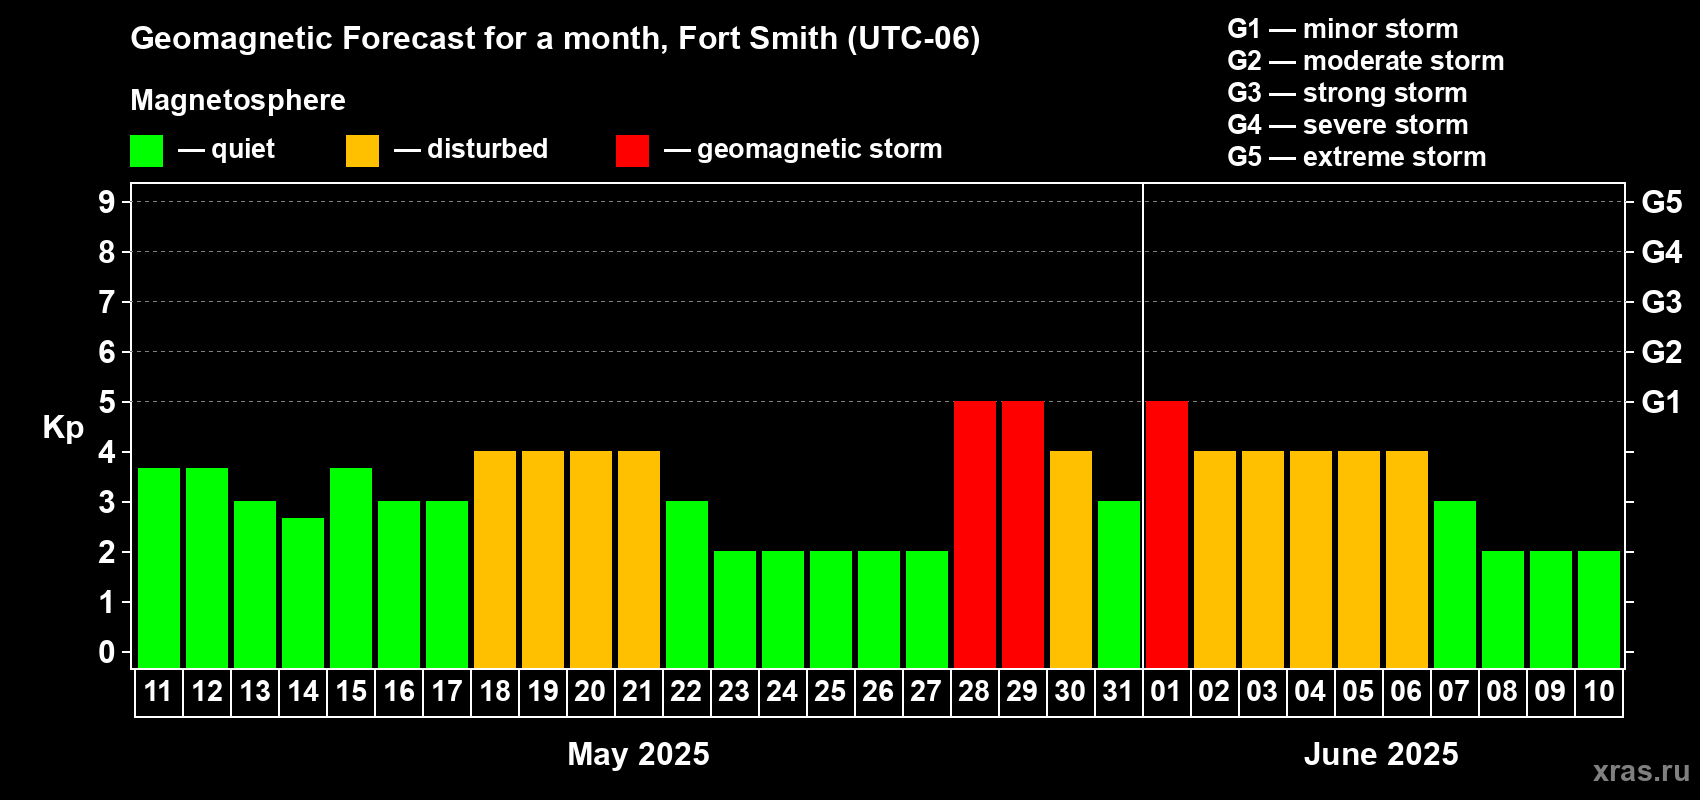Select the red bar for June 01
This screenshot has height=800, width=1700.
click(x=1167, y=534)
